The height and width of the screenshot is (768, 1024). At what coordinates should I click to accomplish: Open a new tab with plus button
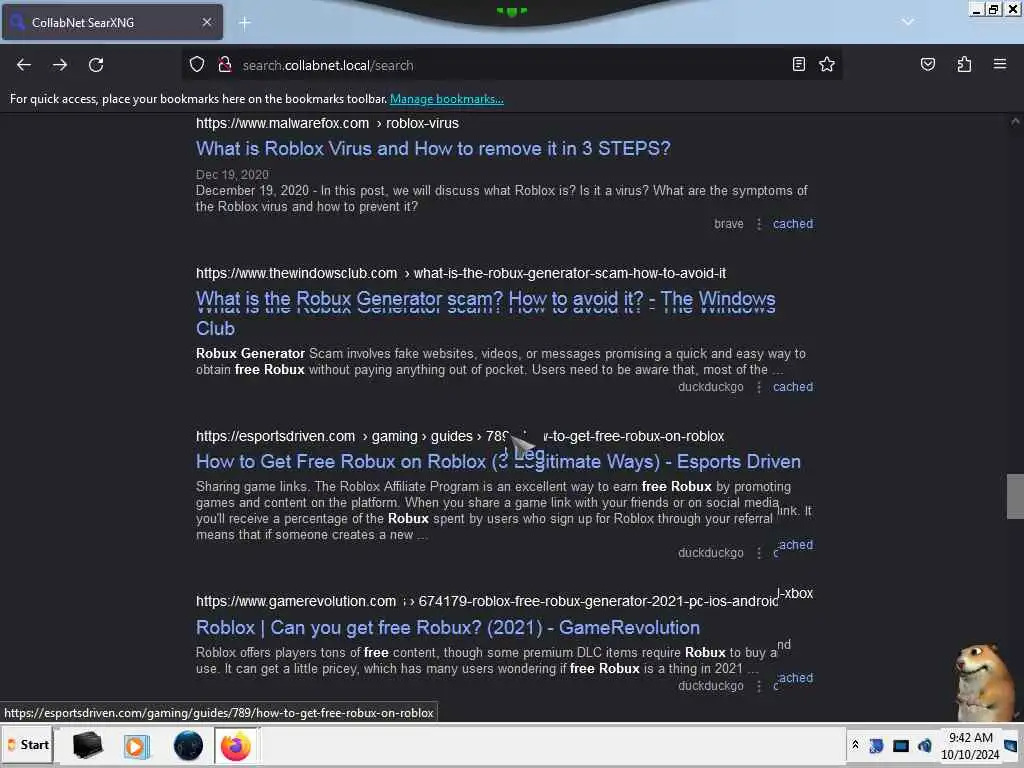tap(244, 23)
